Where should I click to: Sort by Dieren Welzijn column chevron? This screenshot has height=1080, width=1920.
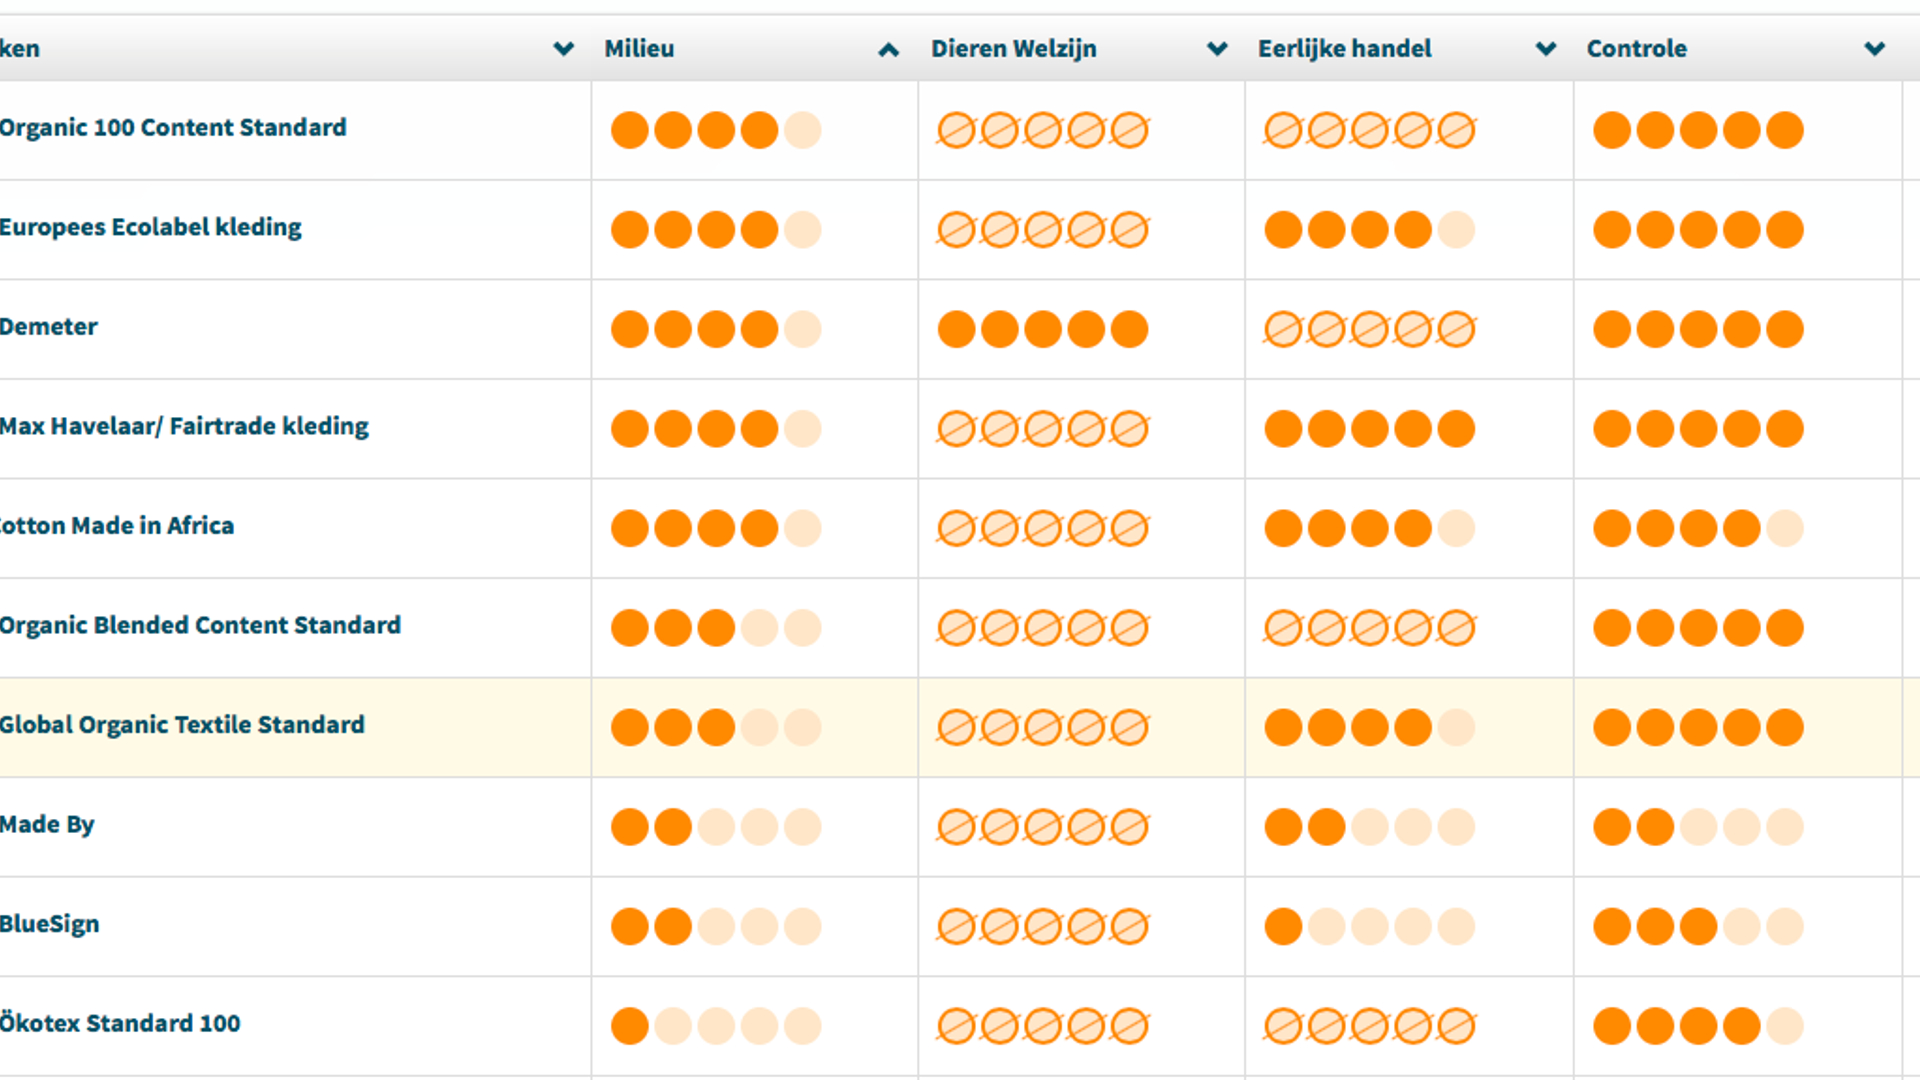tap(1217, 49)
